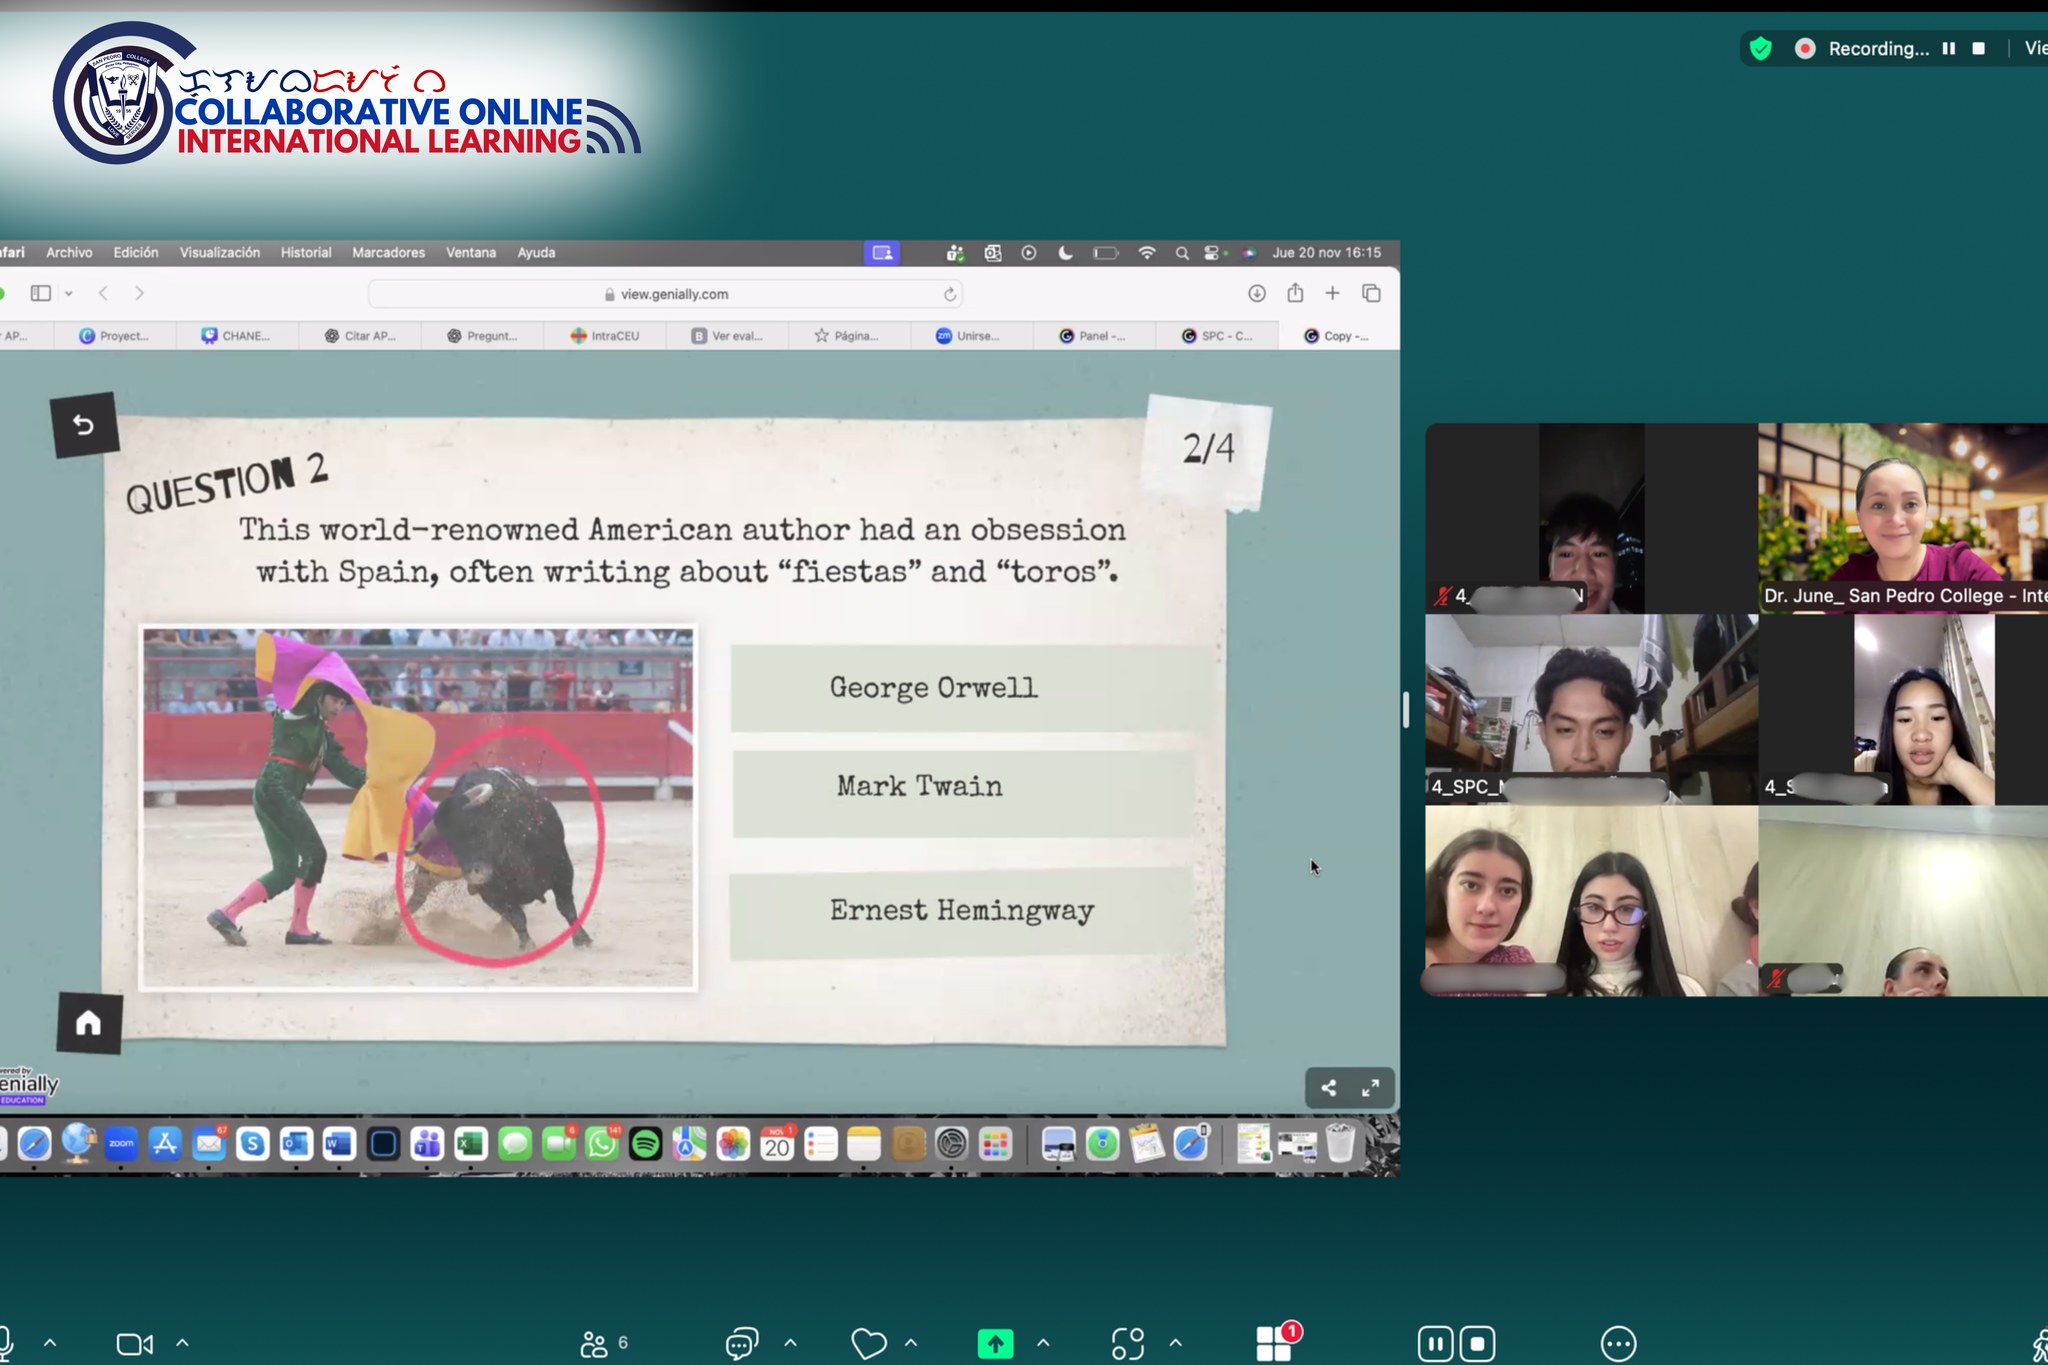This screenshot has height=1365, width=2048.
Task: Click the green encryption shield icon
Action: pyautogui.click(x=1761, y=48)
